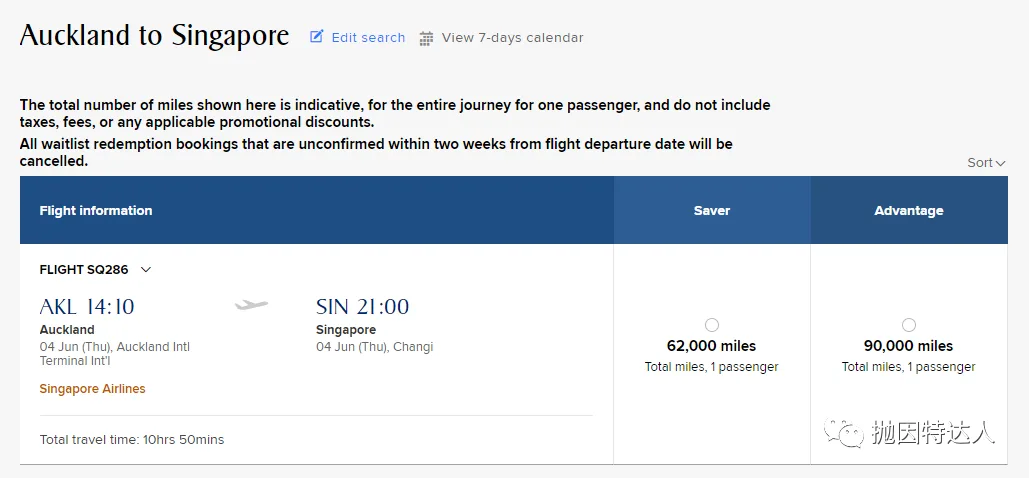
Task: Click the 7-days calendar grid icon
Action: click(427, 38)
